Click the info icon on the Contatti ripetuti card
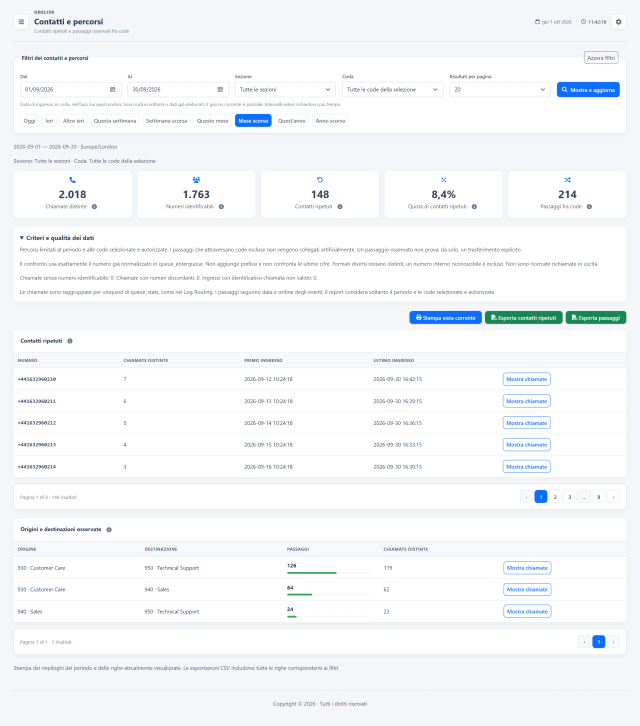The width and height of the screenshot is (640, 726). (x=340, y=207)
